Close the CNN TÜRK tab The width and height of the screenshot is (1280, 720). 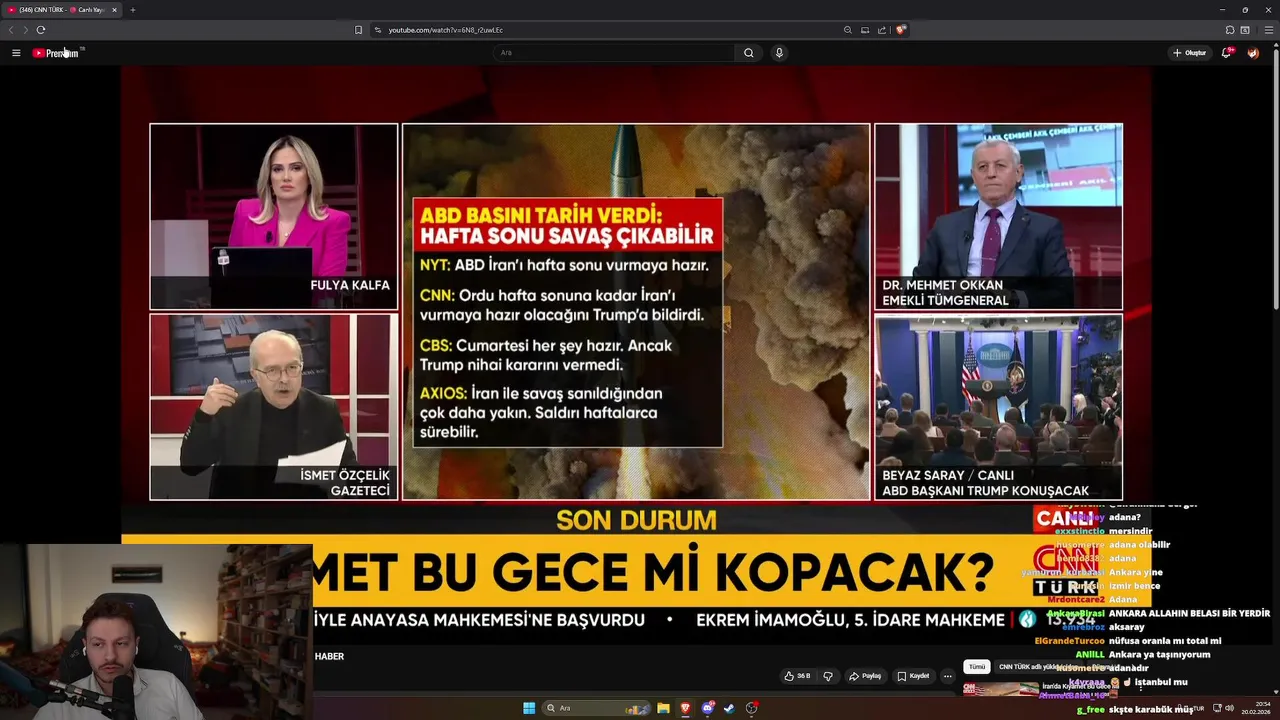(x=114, y=10)
